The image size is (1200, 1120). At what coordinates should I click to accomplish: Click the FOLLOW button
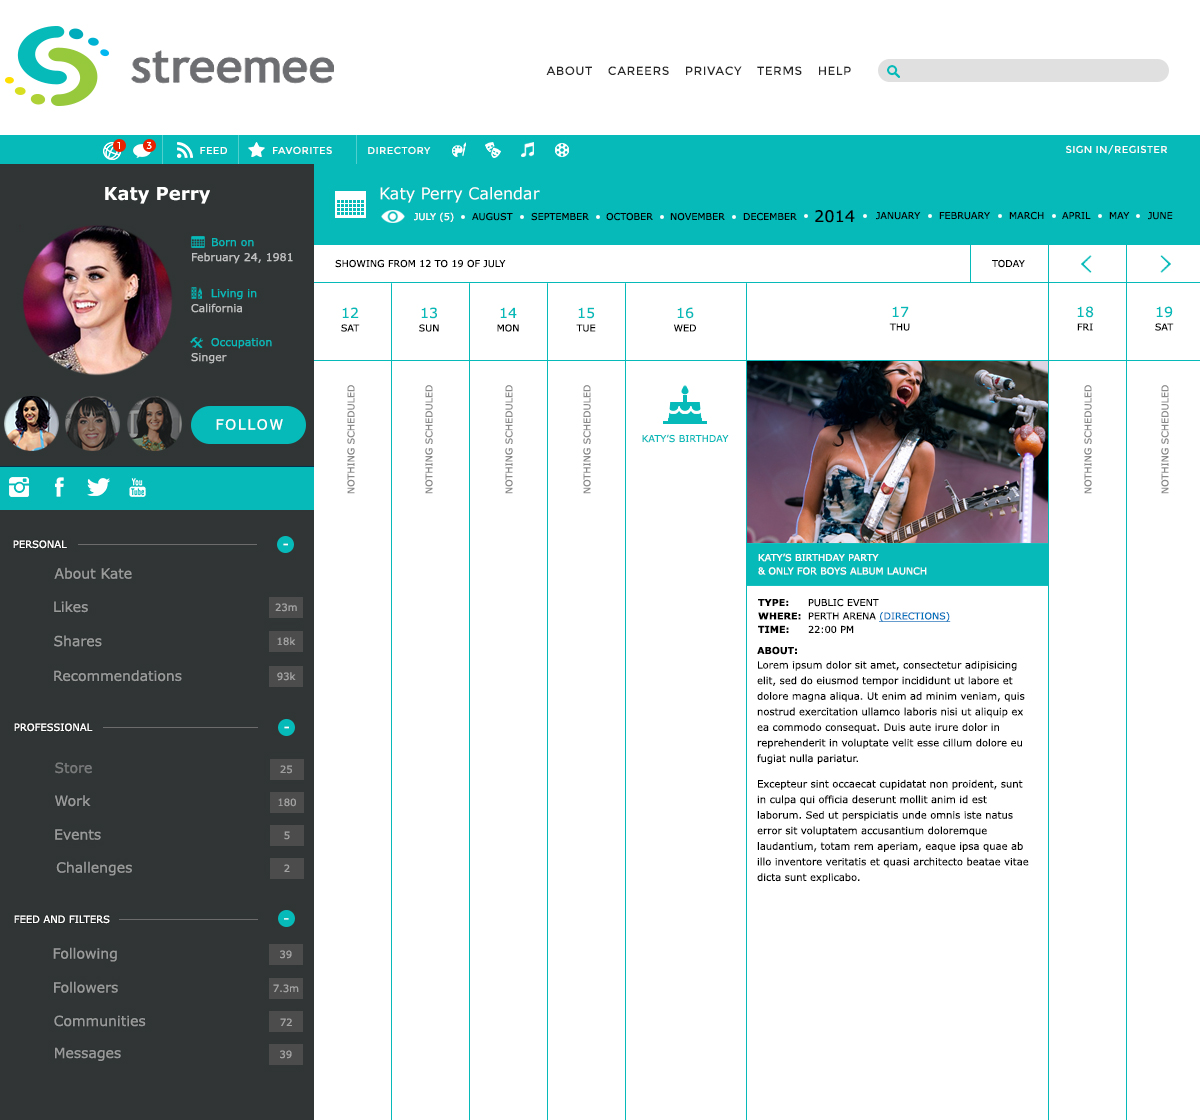(248, 425)
